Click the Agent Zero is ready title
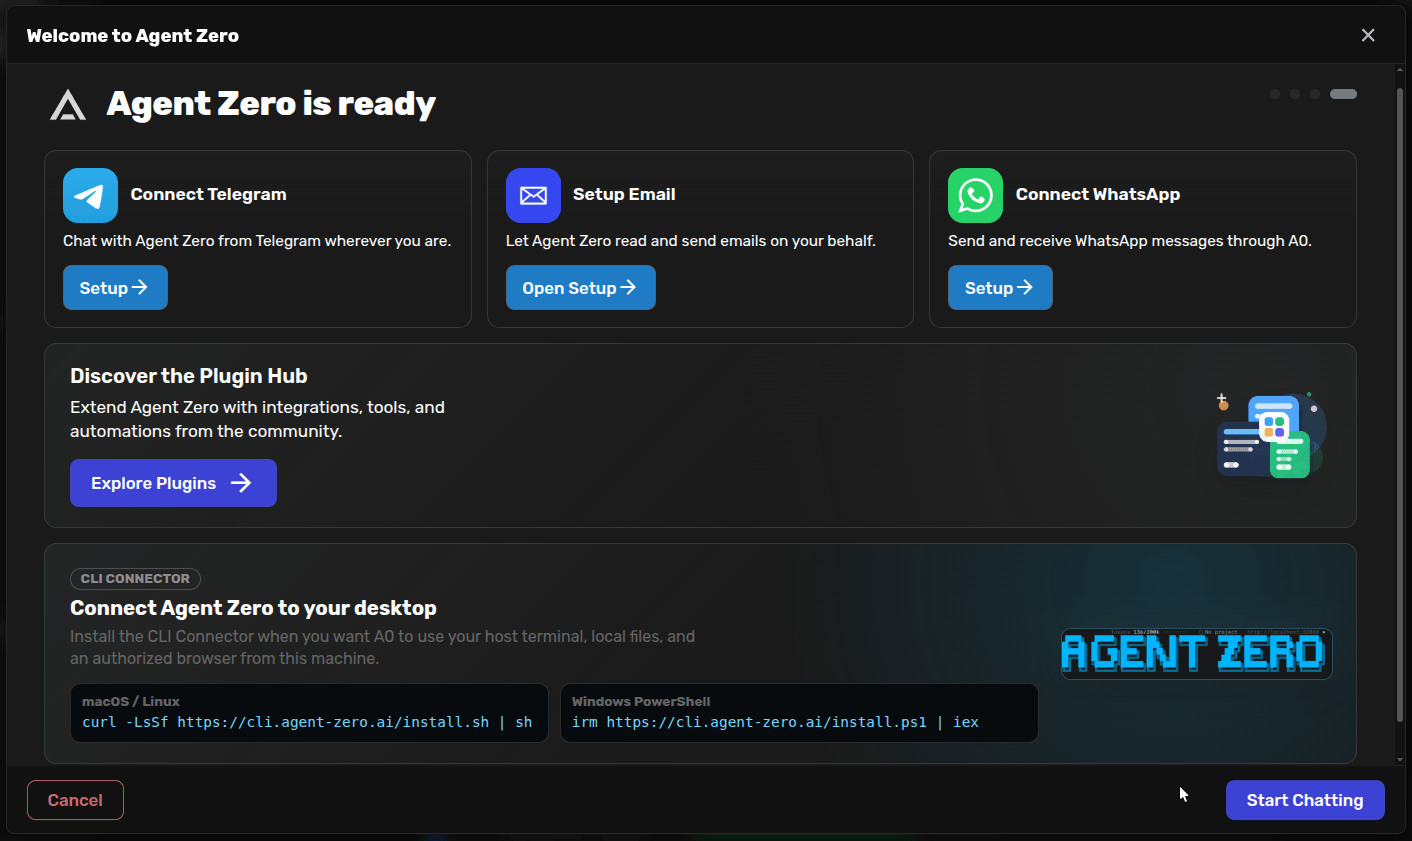Image resolution: width=1412 pixels, height=841 pixels. [x=271, y=104]
